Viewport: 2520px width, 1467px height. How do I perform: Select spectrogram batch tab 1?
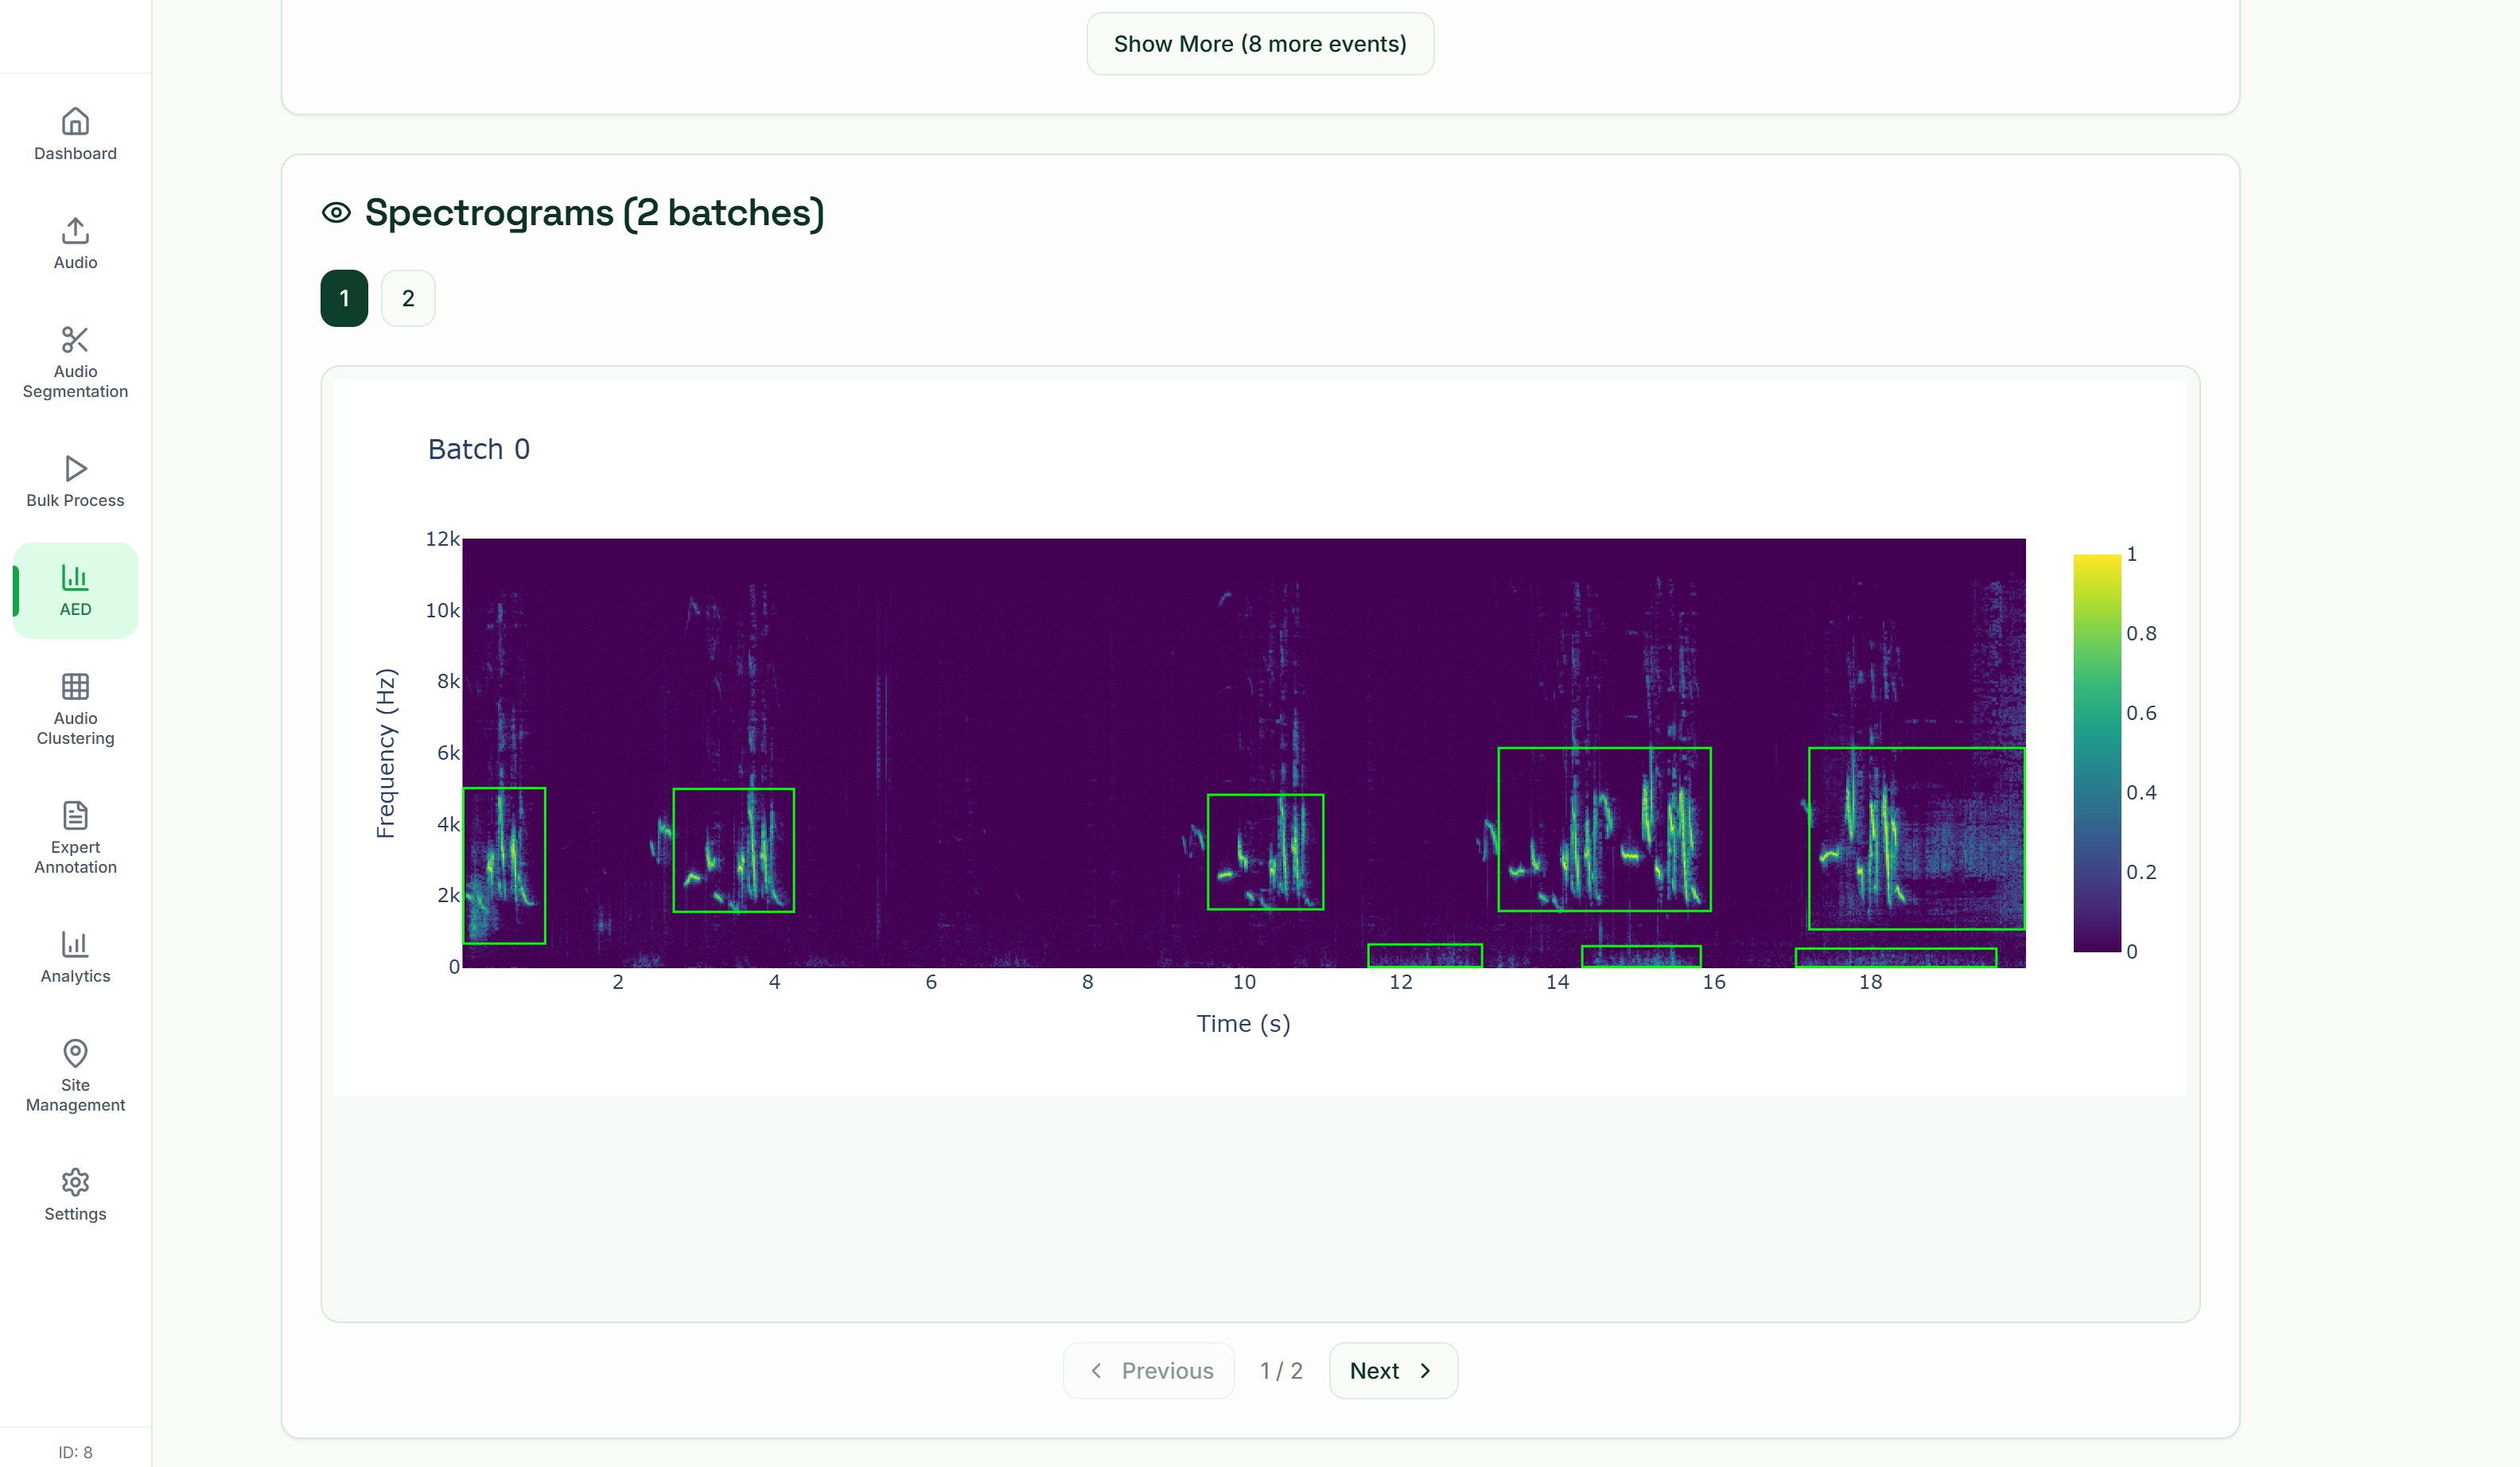(344, 298)
